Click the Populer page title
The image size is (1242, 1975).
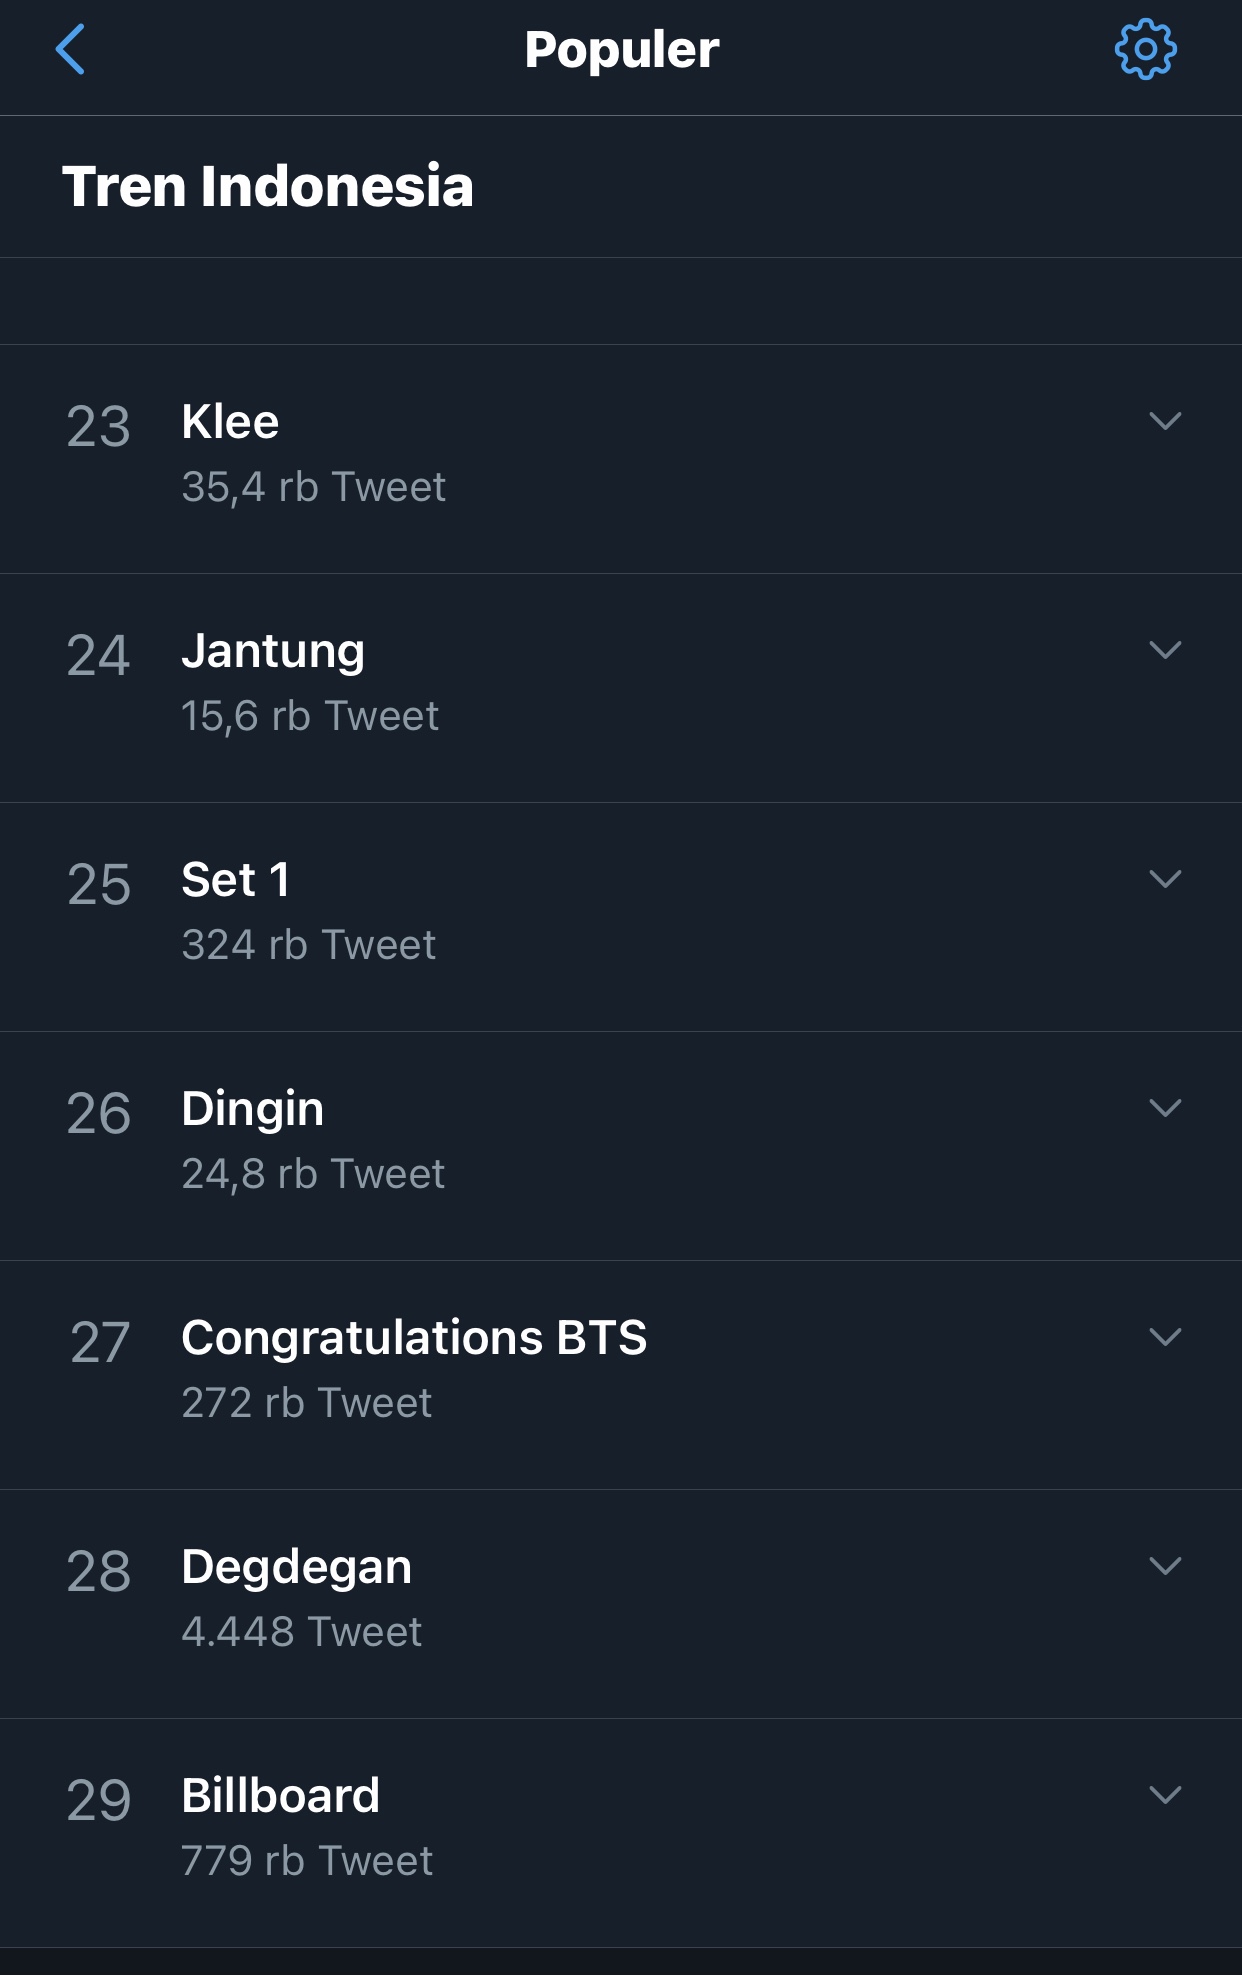click(622, 50)
